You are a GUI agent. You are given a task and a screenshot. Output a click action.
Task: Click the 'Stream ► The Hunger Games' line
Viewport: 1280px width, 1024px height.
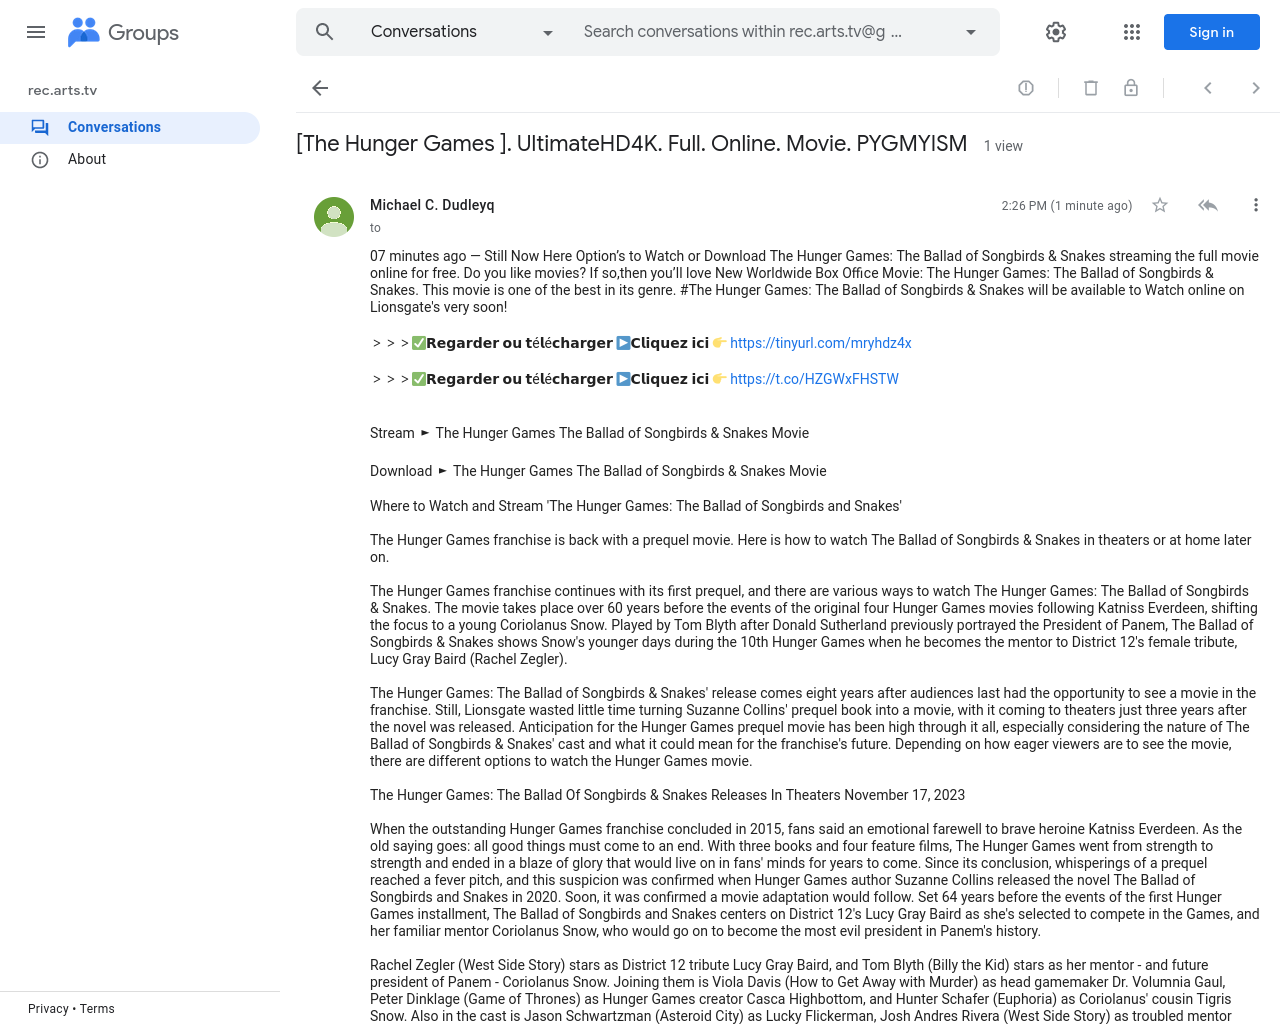pos(589,433)
